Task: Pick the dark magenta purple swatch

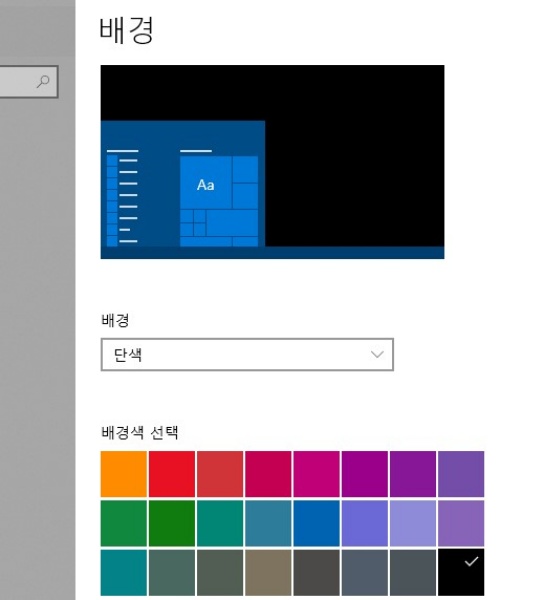Action: 365,474
